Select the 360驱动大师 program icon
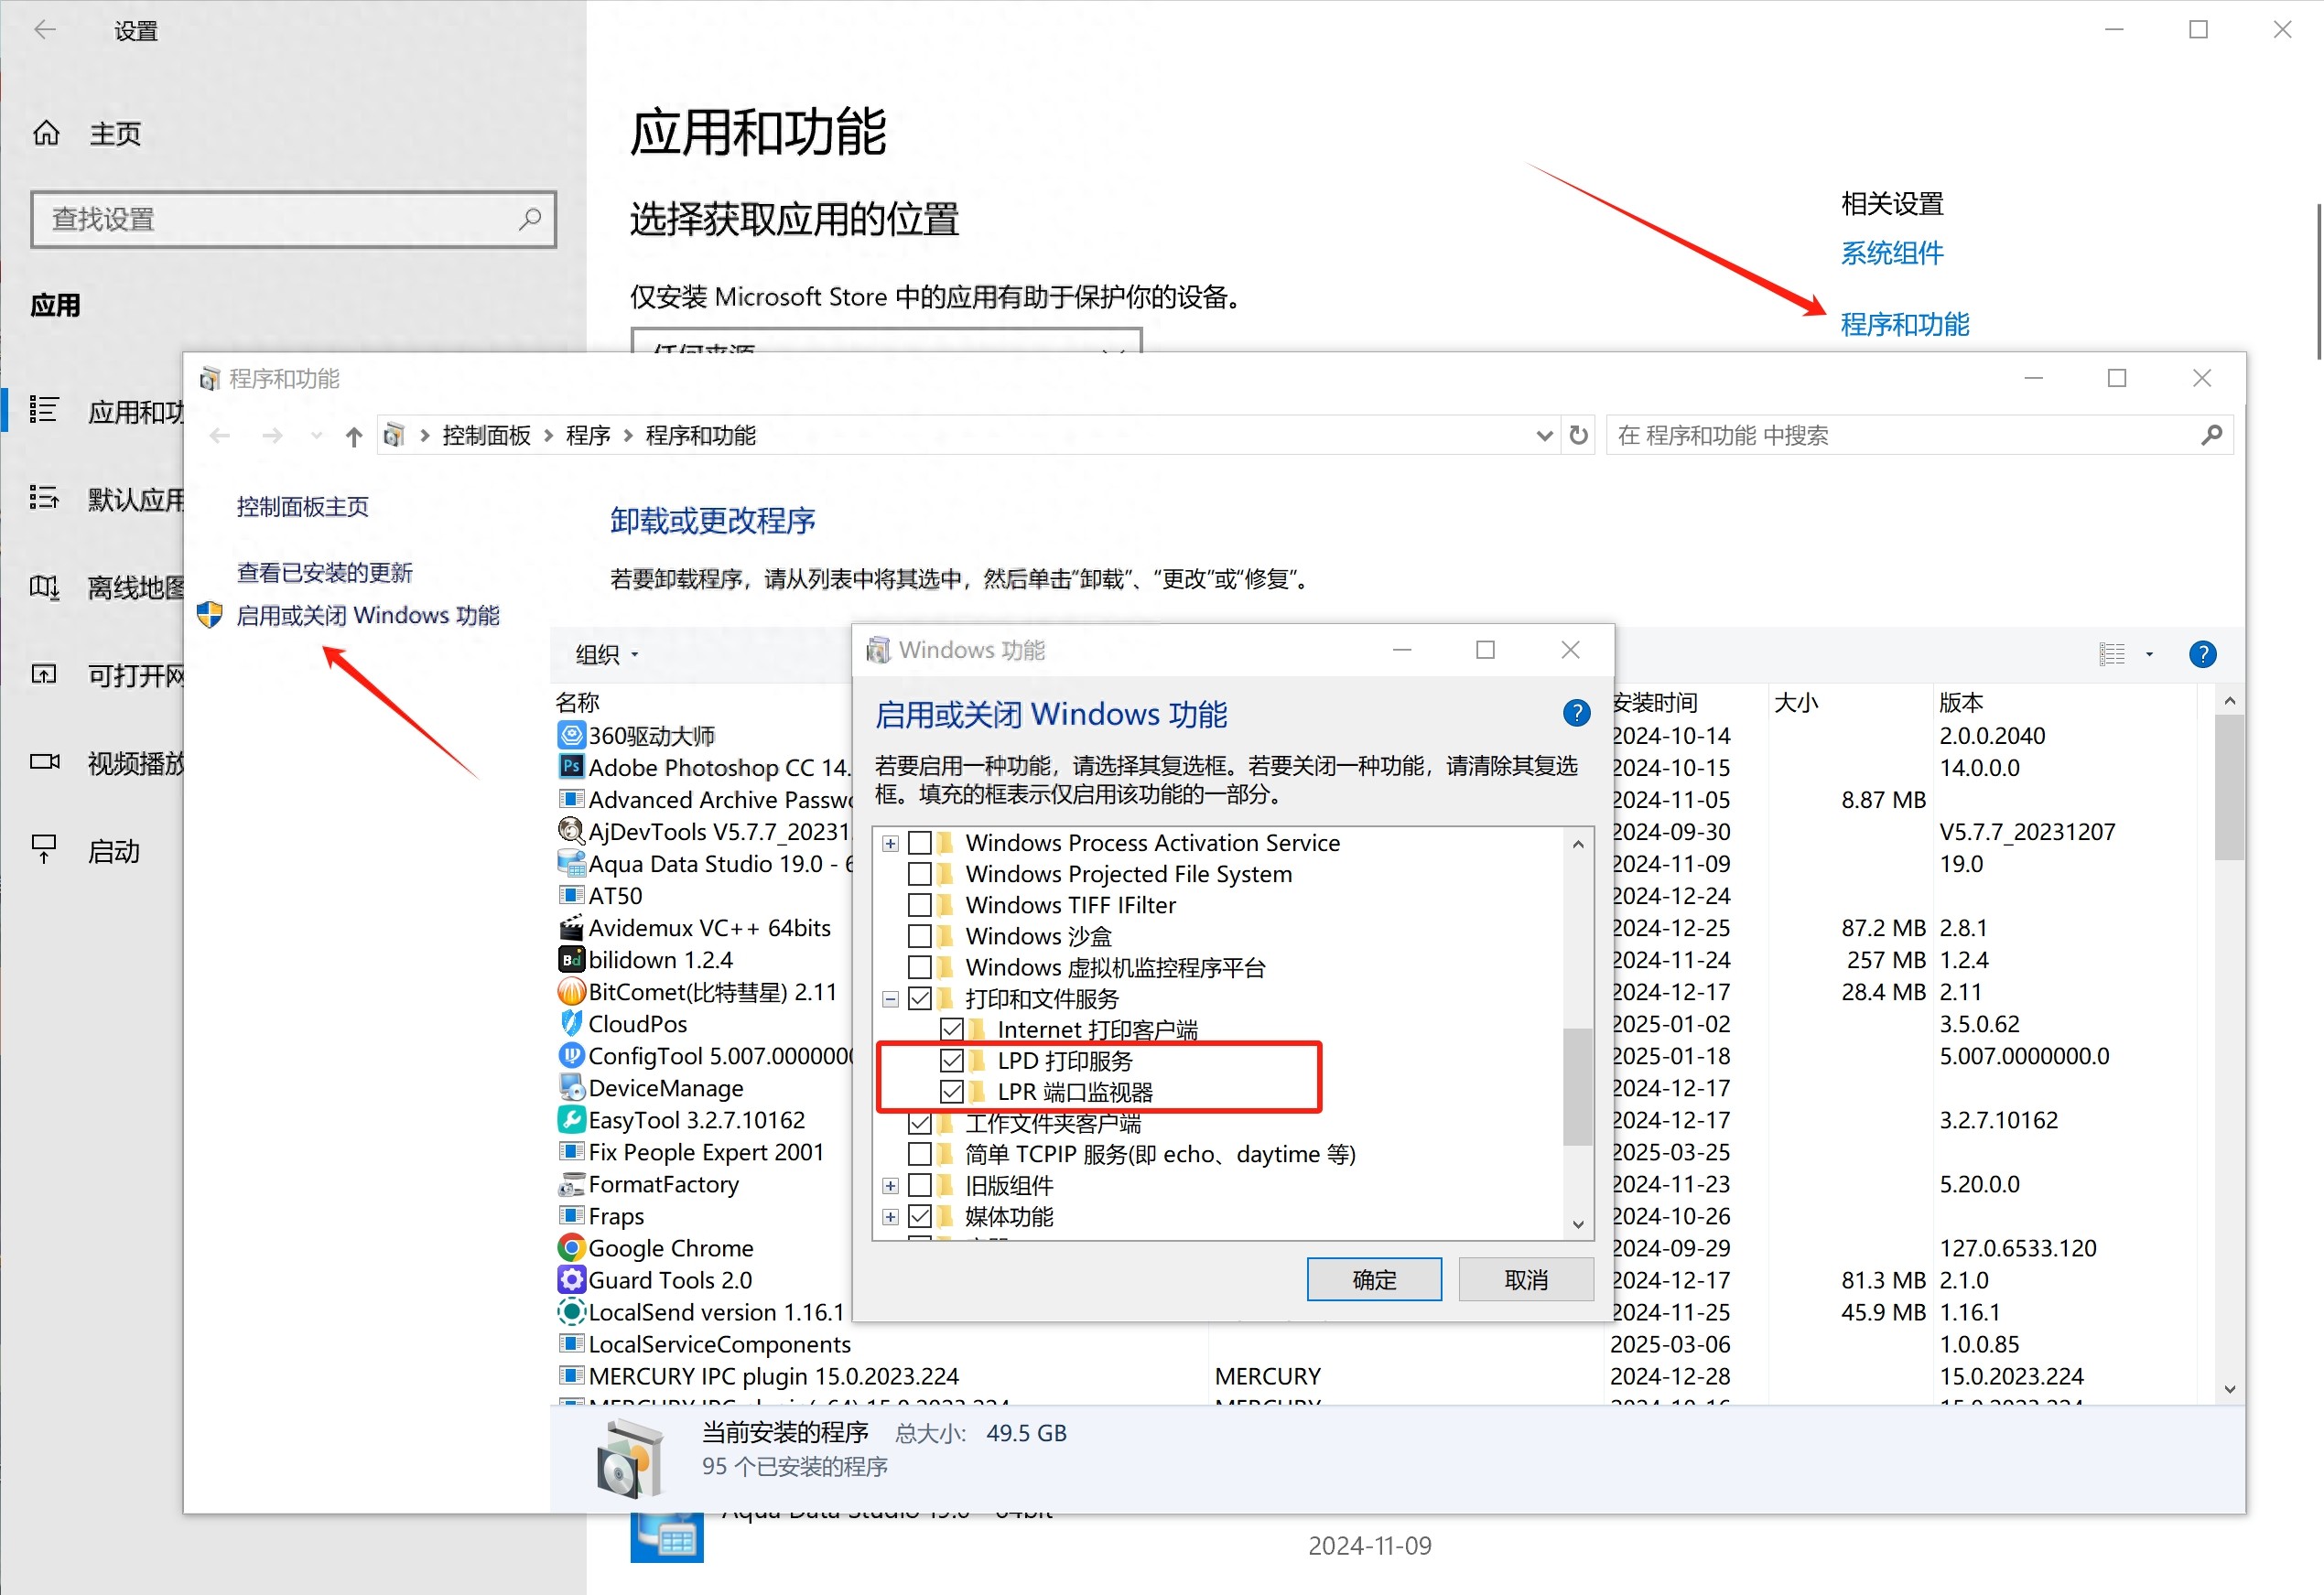 coord(570,735)
